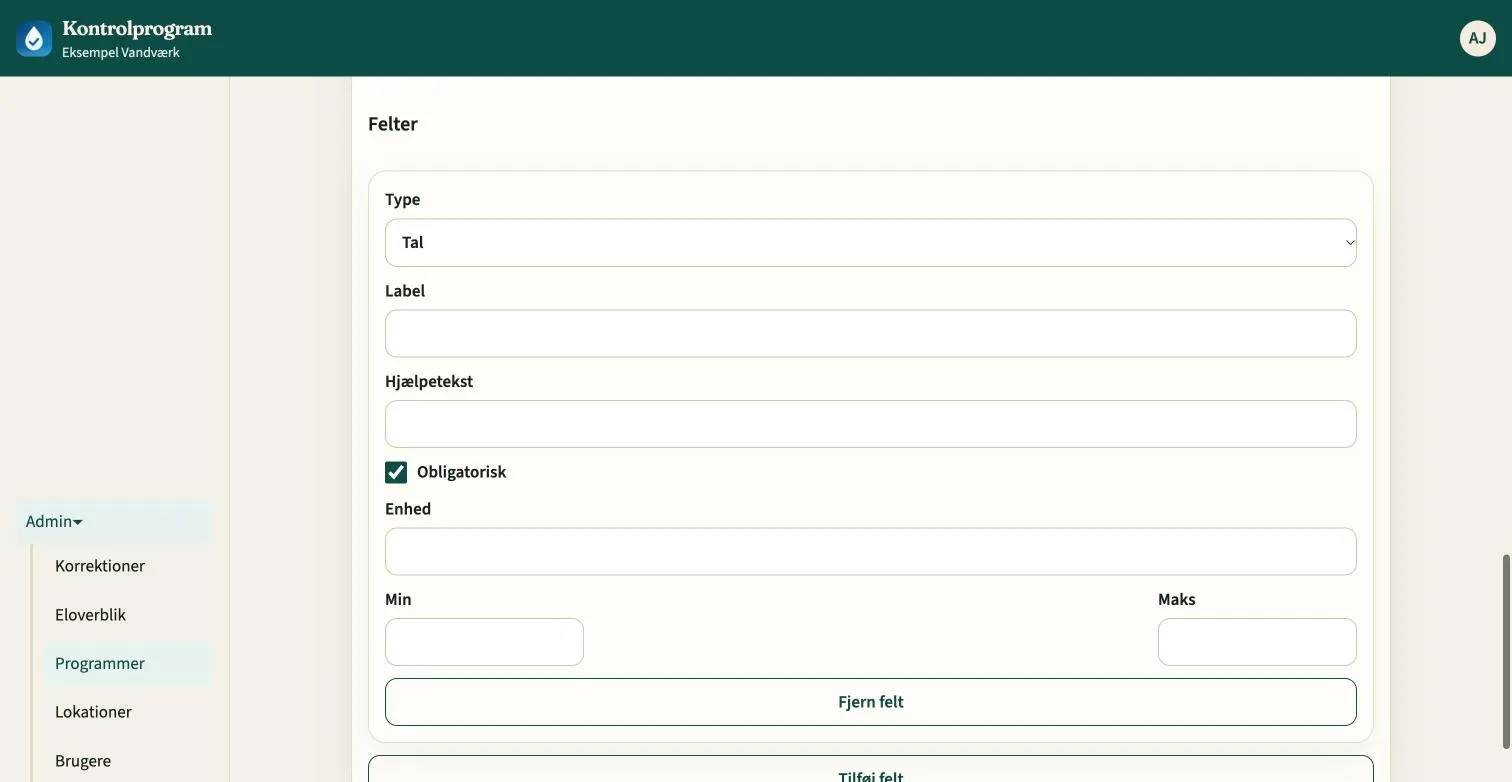Image resolution: width=1512 pixels, height=782 pixels.
Task: Navigate to Lokationer in the sidebar
Action: (128, 712)
